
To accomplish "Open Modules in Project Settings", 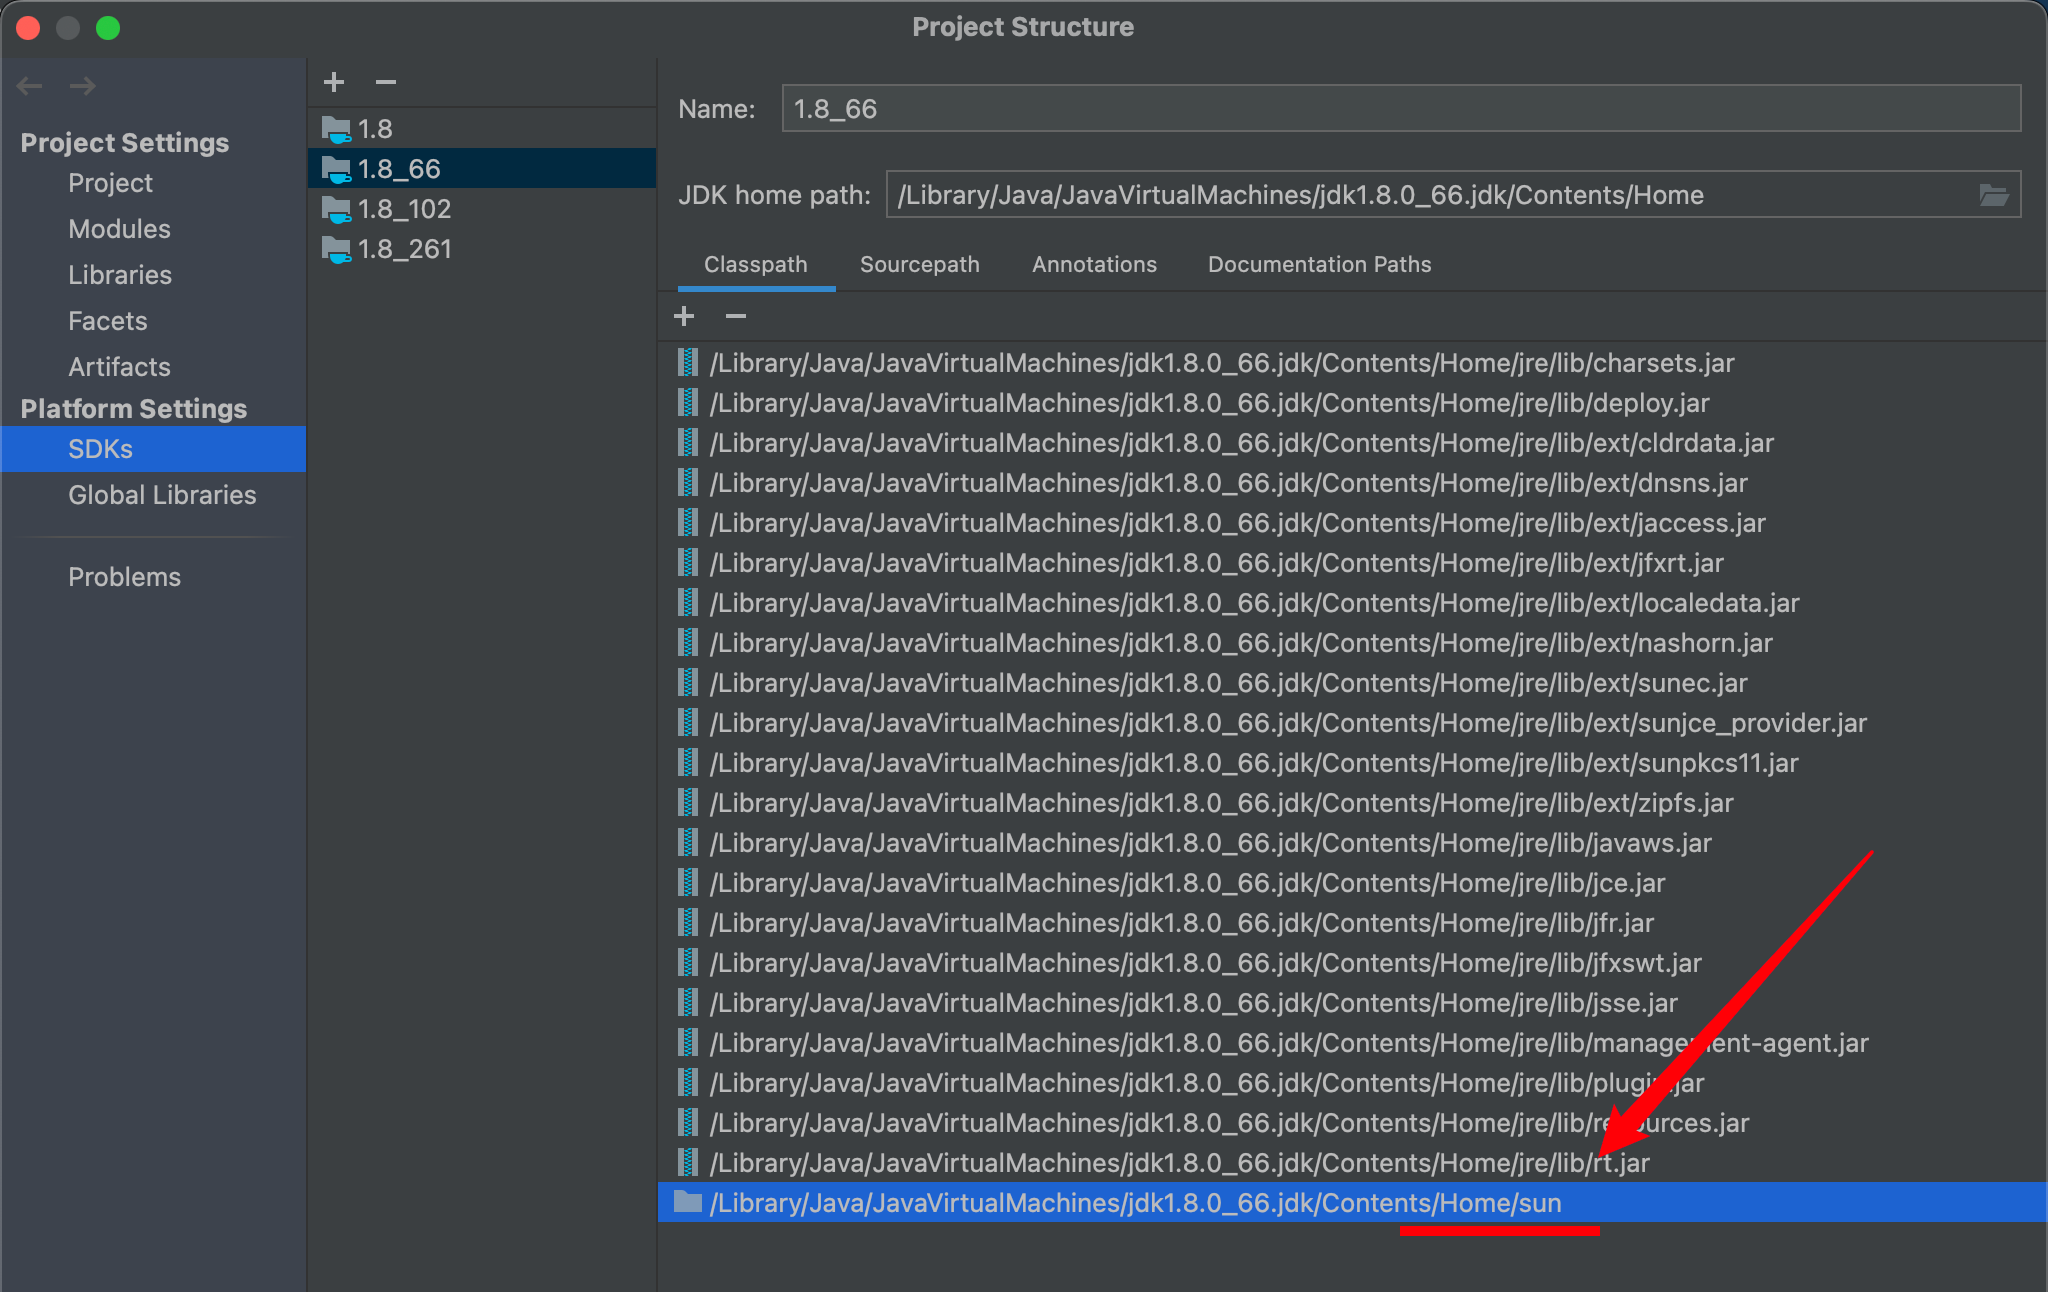I will coord(119,229).
